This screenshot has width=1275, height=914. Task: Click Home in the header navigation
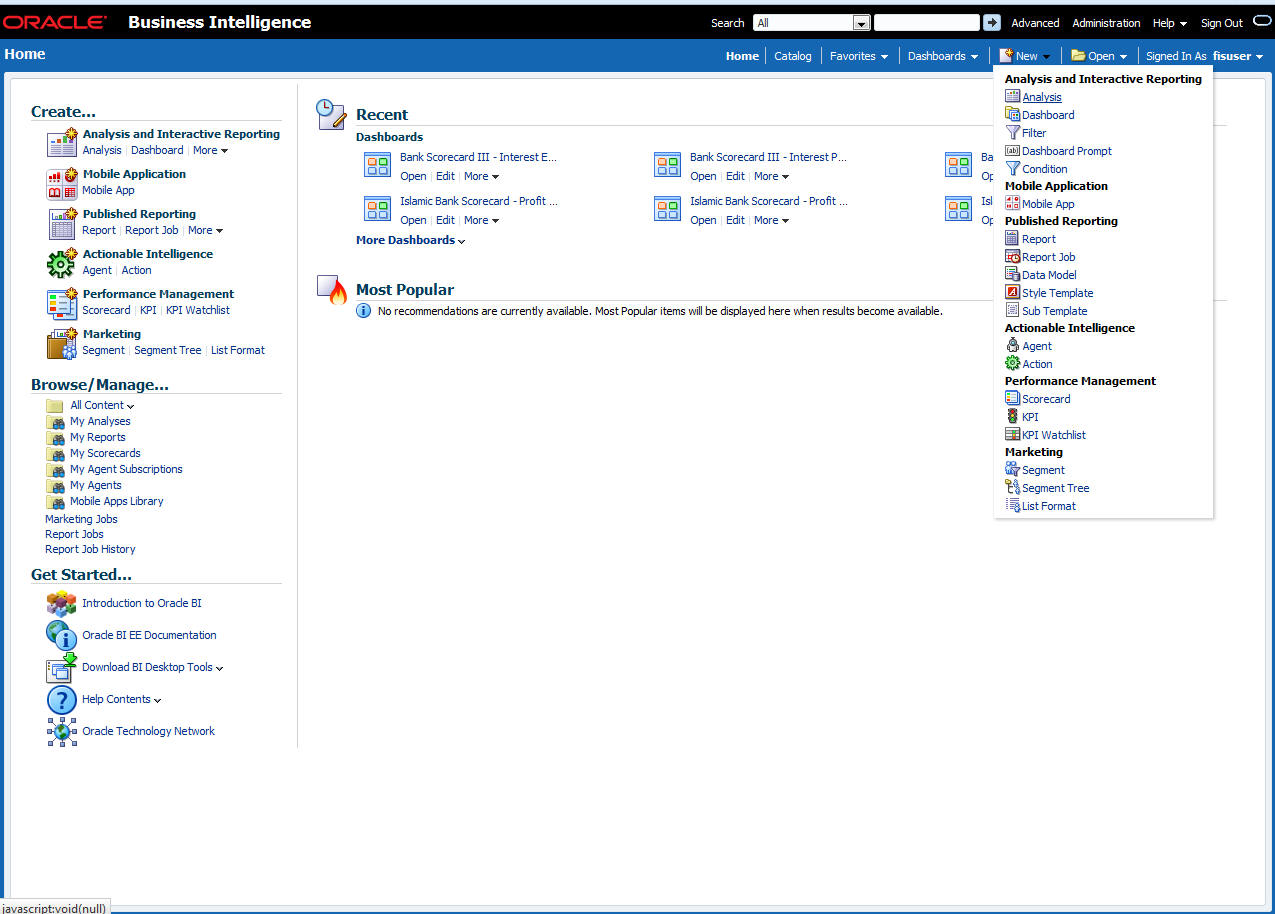(x=742, y=56)
